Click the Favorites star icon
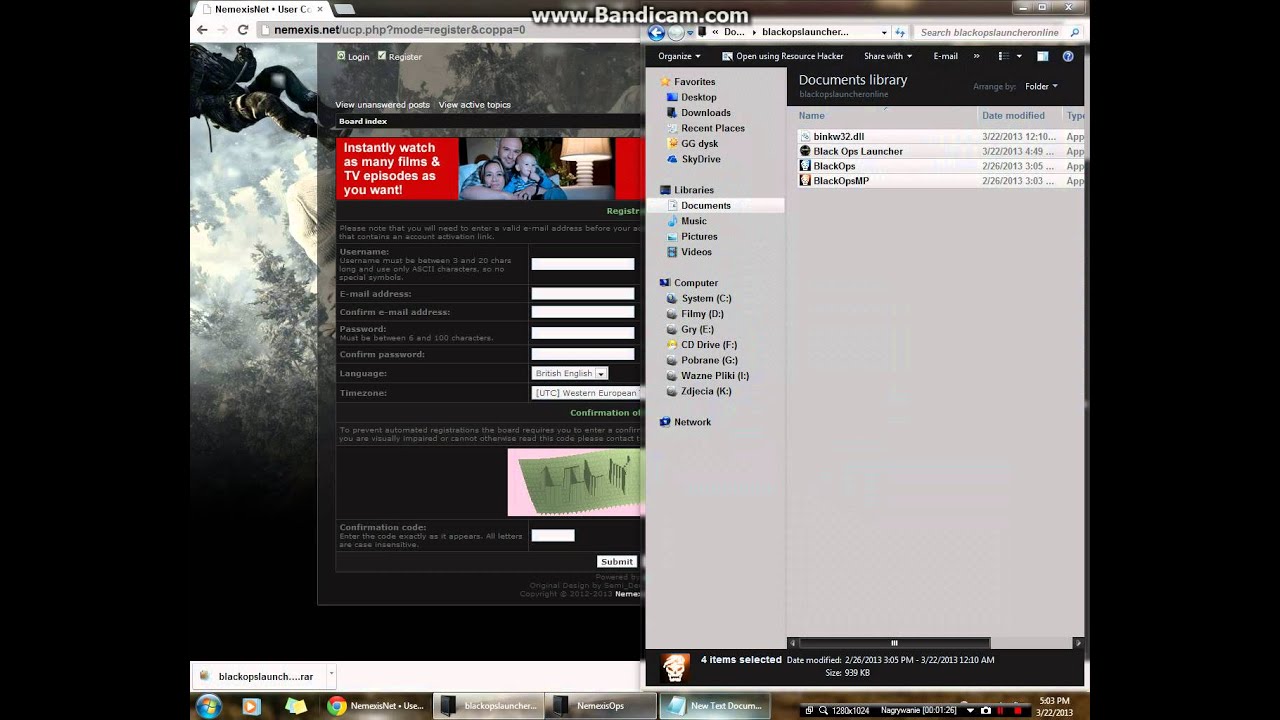 (x=665, y=81)
